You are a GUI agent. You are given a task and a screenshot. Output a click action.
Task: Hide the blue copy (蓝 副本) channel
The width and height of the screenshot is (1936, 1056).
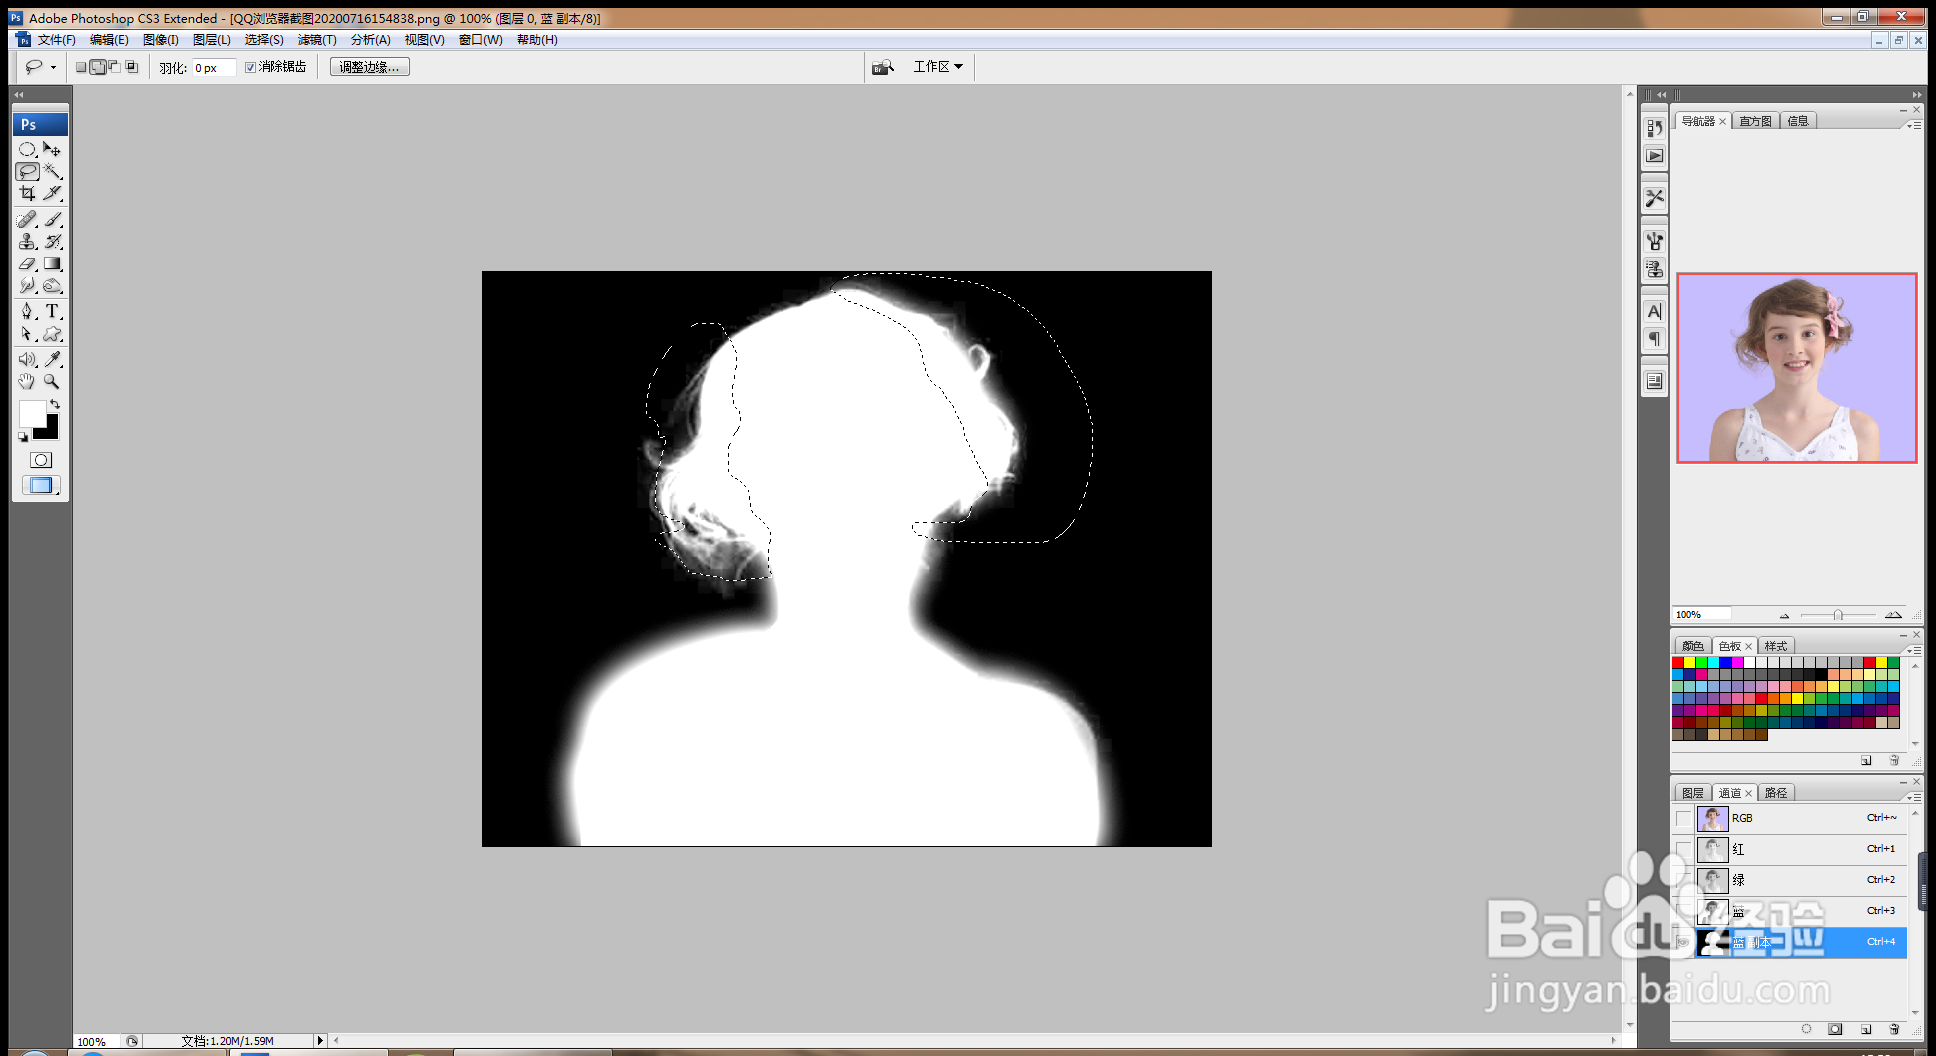pos(1684,943)
